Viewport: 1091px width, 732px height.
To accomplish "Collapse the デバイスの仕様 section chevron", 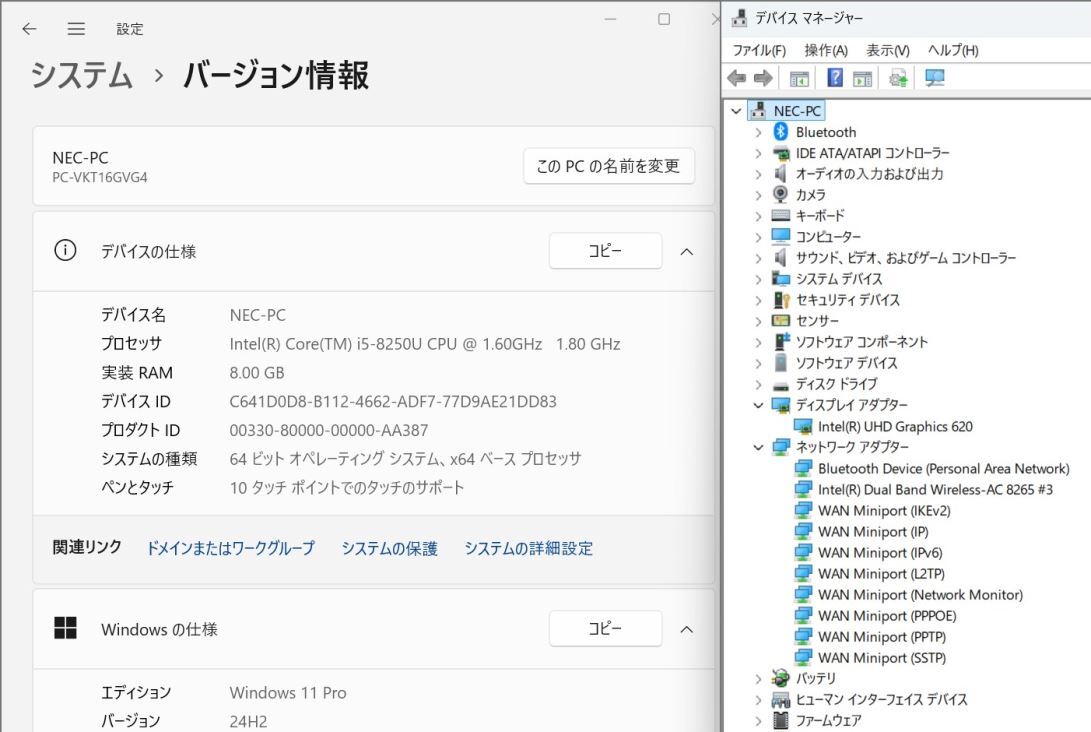I will pos(687,251).
